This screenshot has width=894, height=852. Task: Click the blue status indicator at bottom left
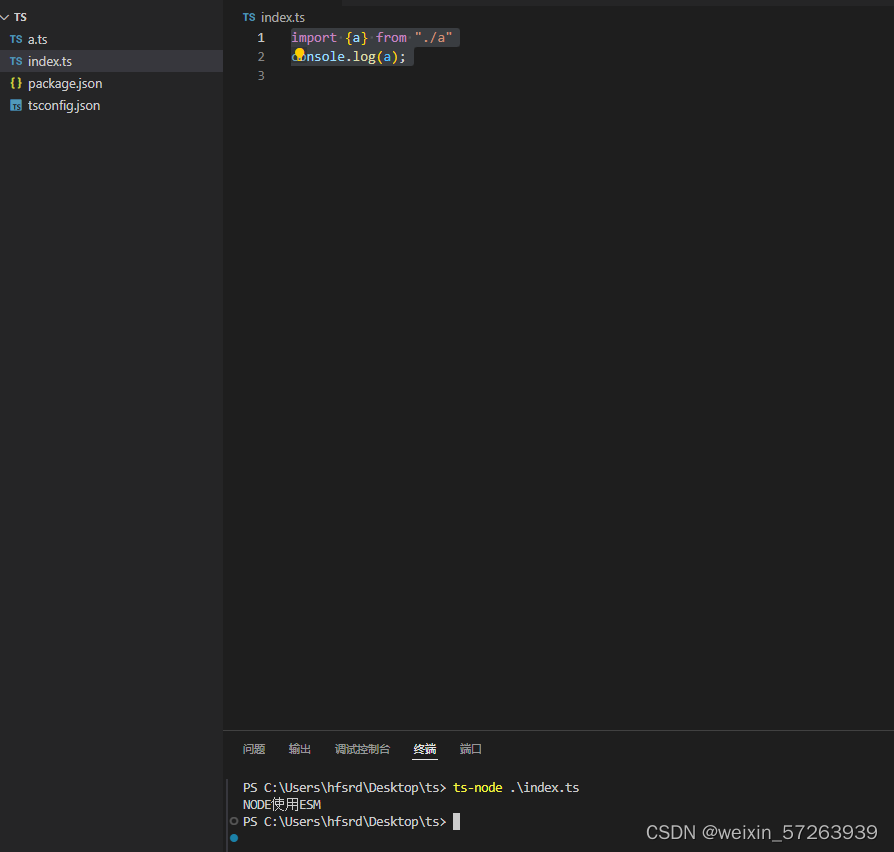click(x=233, y=838)
